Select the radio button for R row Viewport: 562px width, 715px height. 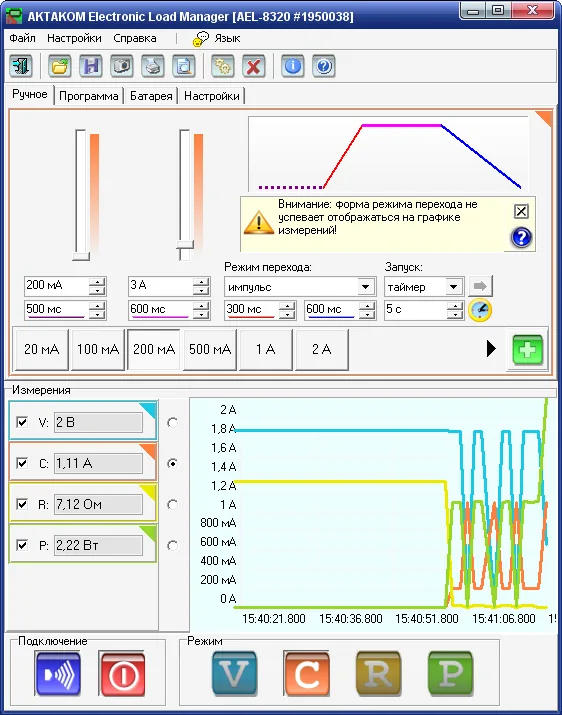click(x=172, y=505)
